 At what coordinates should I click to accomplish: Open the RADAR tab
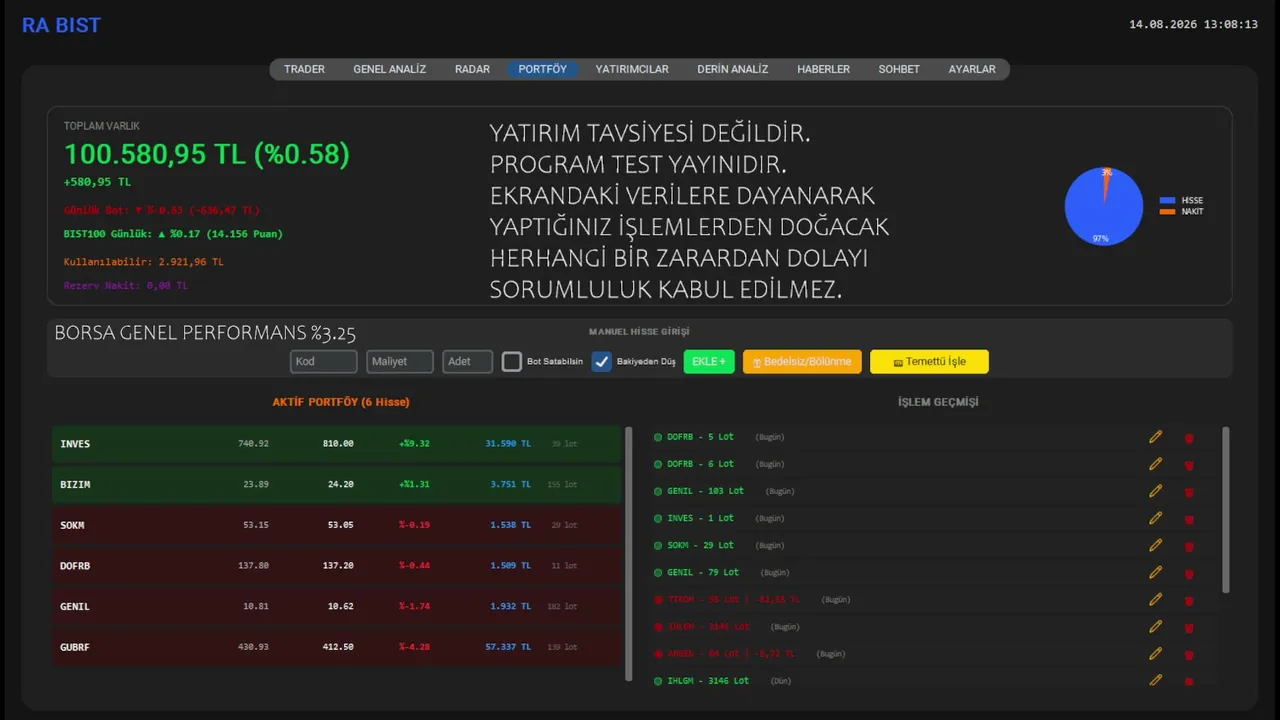[472, 69]
